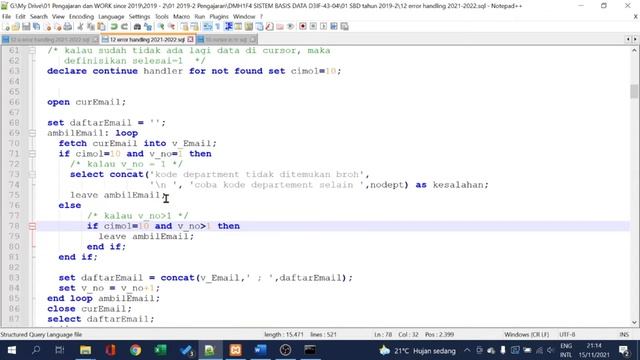Create a new file via toolbar
Screen dimensions: 640x360
pos(6,27)
